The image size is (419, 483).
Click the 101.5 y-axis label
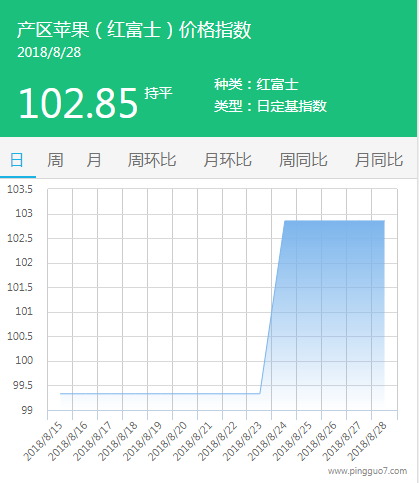(x=20, y=287)
